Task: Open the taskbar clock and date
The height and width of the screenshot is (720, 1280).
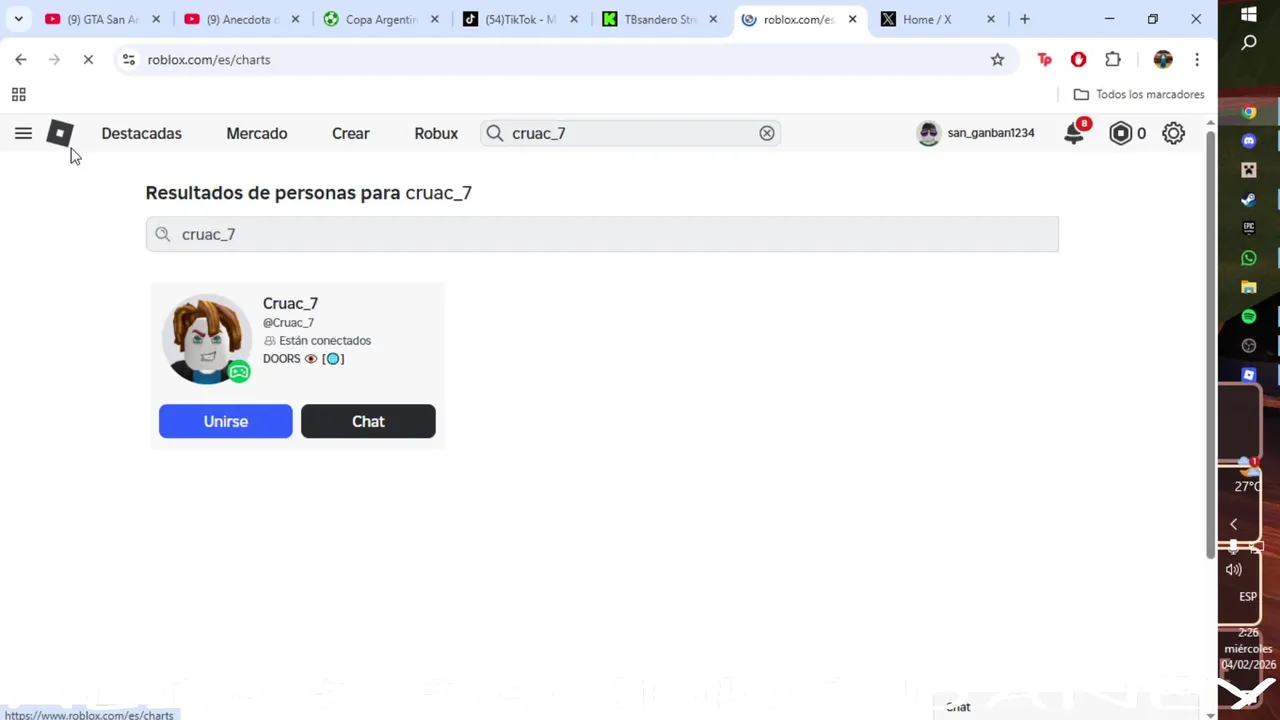Action: [x=1248, y=649]
